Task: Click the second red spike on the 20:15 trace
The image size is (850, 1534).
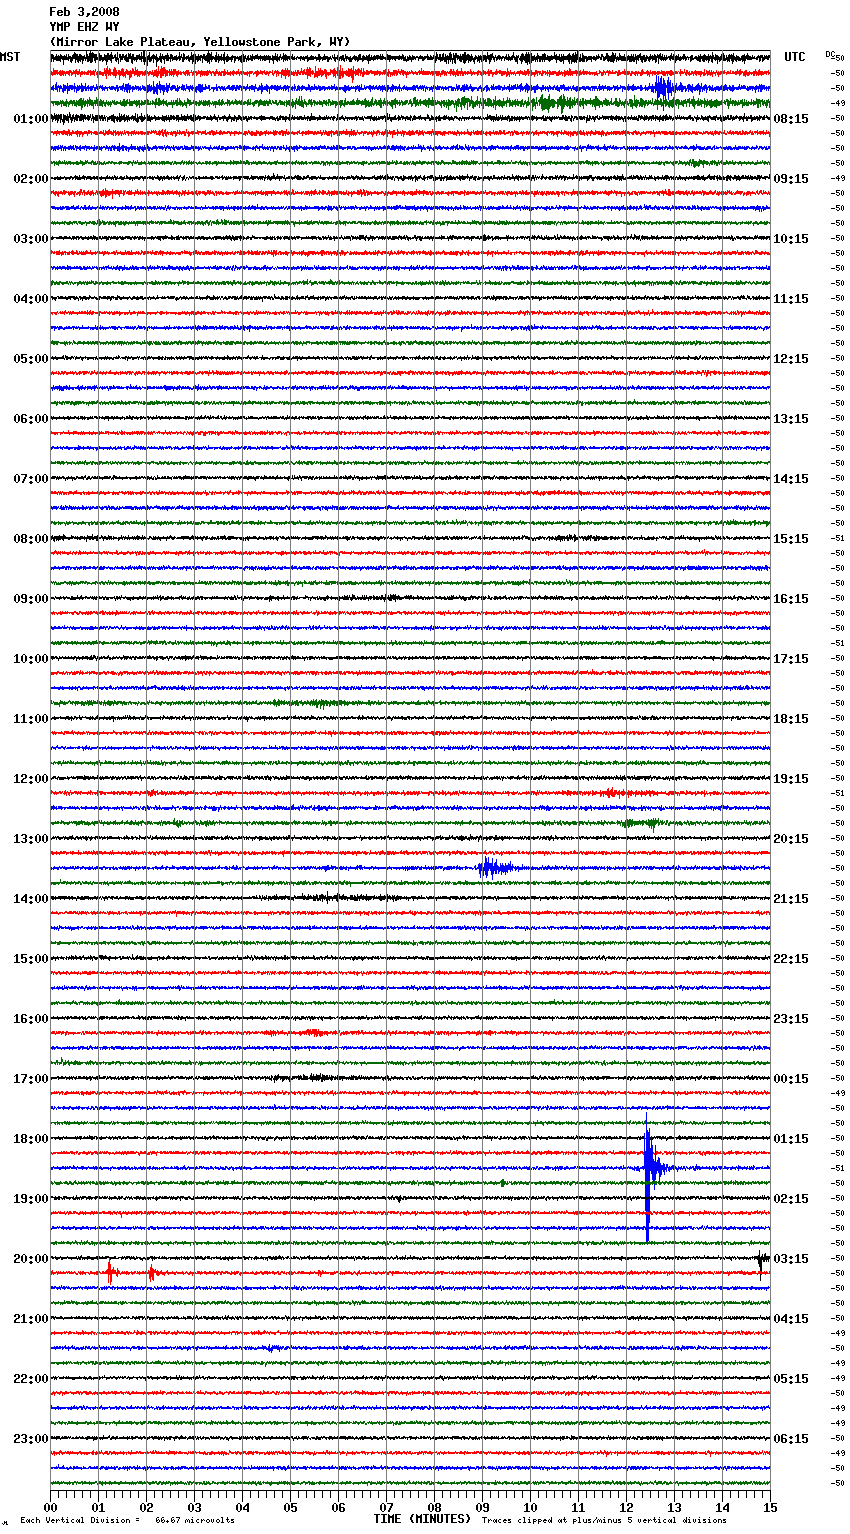Action: click(151, 1273)
